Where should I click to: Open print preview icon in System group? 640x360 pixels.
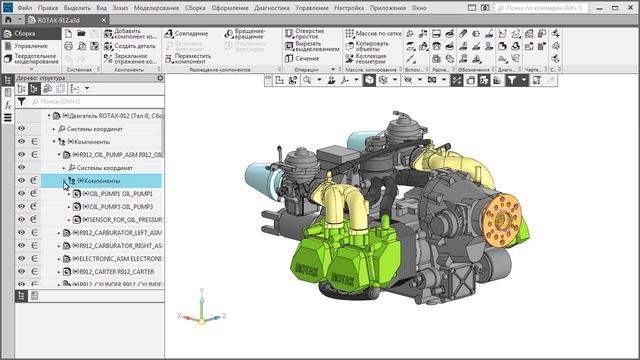click(x=81, y=46)
